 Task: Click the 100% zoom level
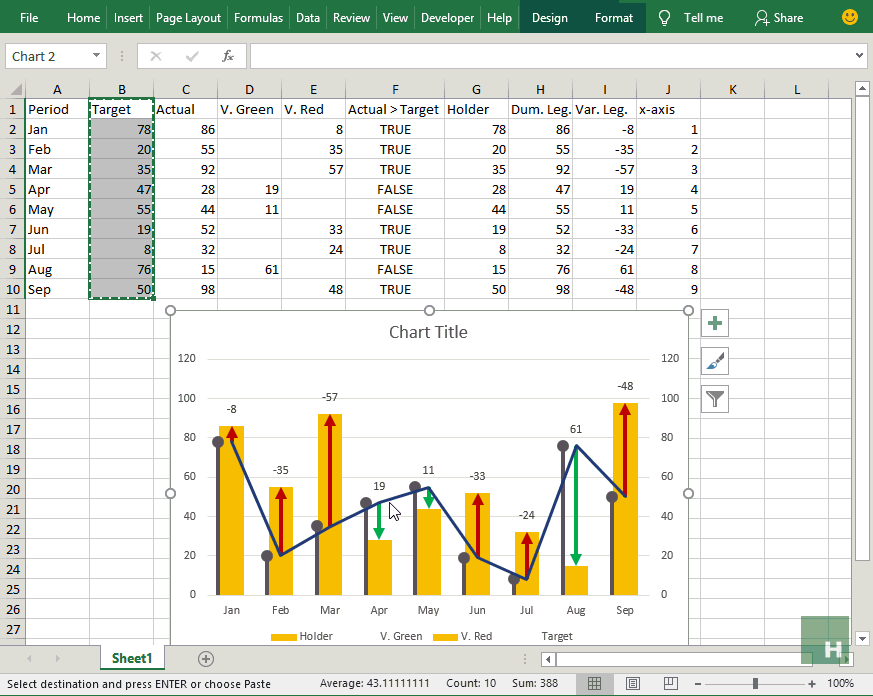(840, 683)
